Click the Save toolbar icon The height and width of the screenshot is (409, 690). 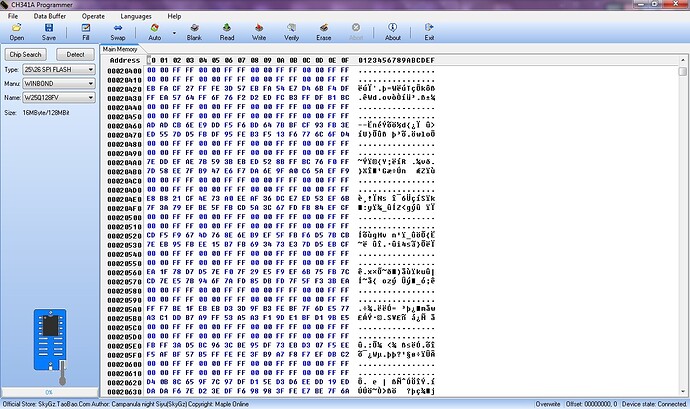tap(49, 30)
